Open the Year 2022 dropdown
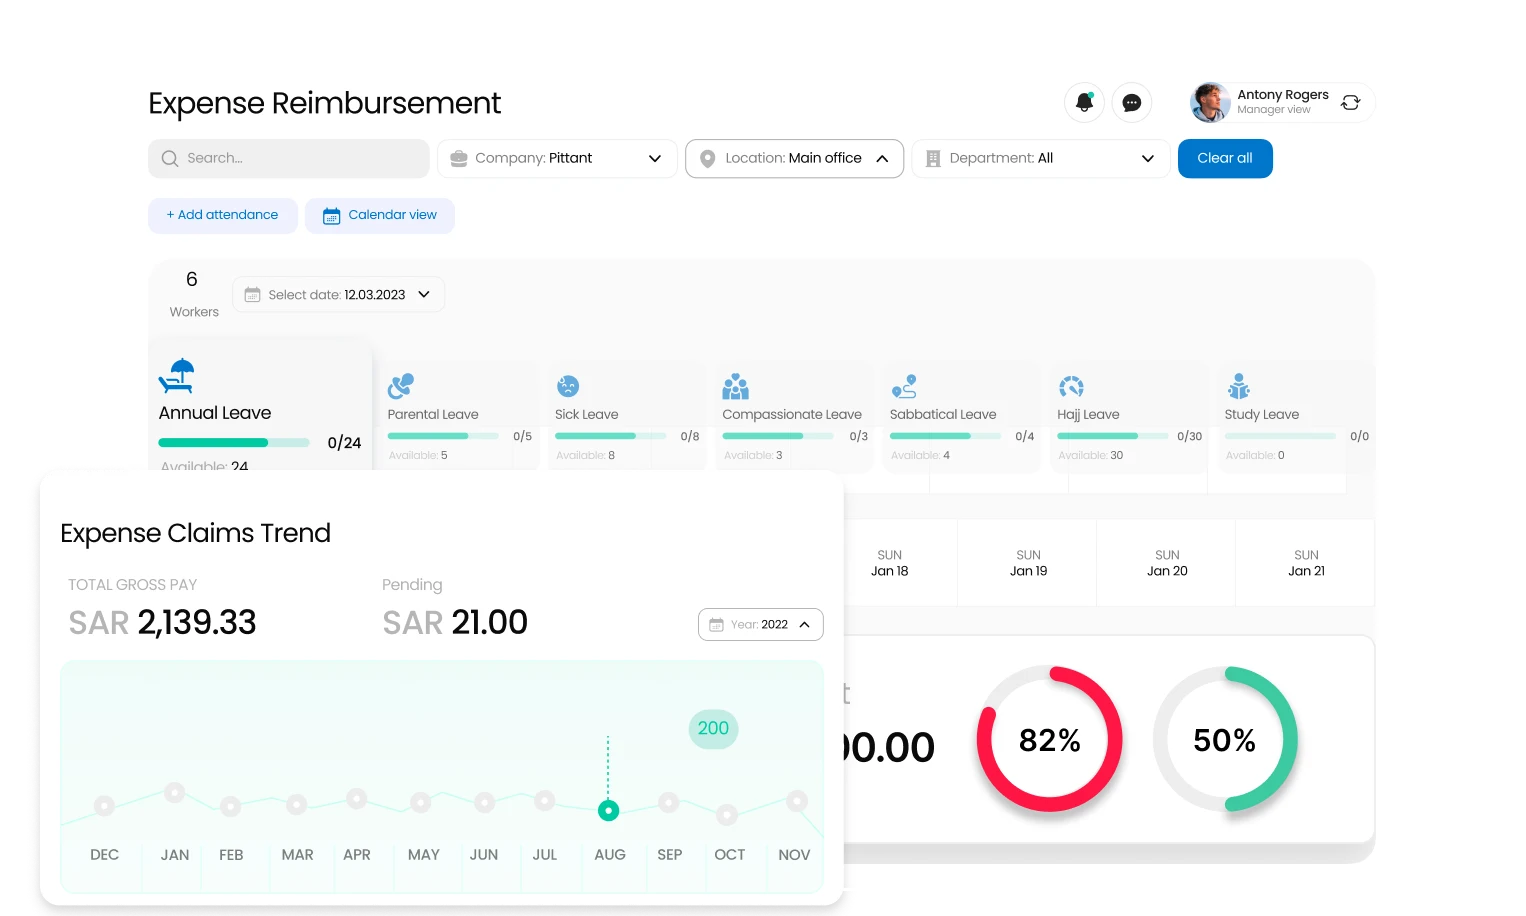Screen dimensions: 1526x916 [x=760, y=624]
